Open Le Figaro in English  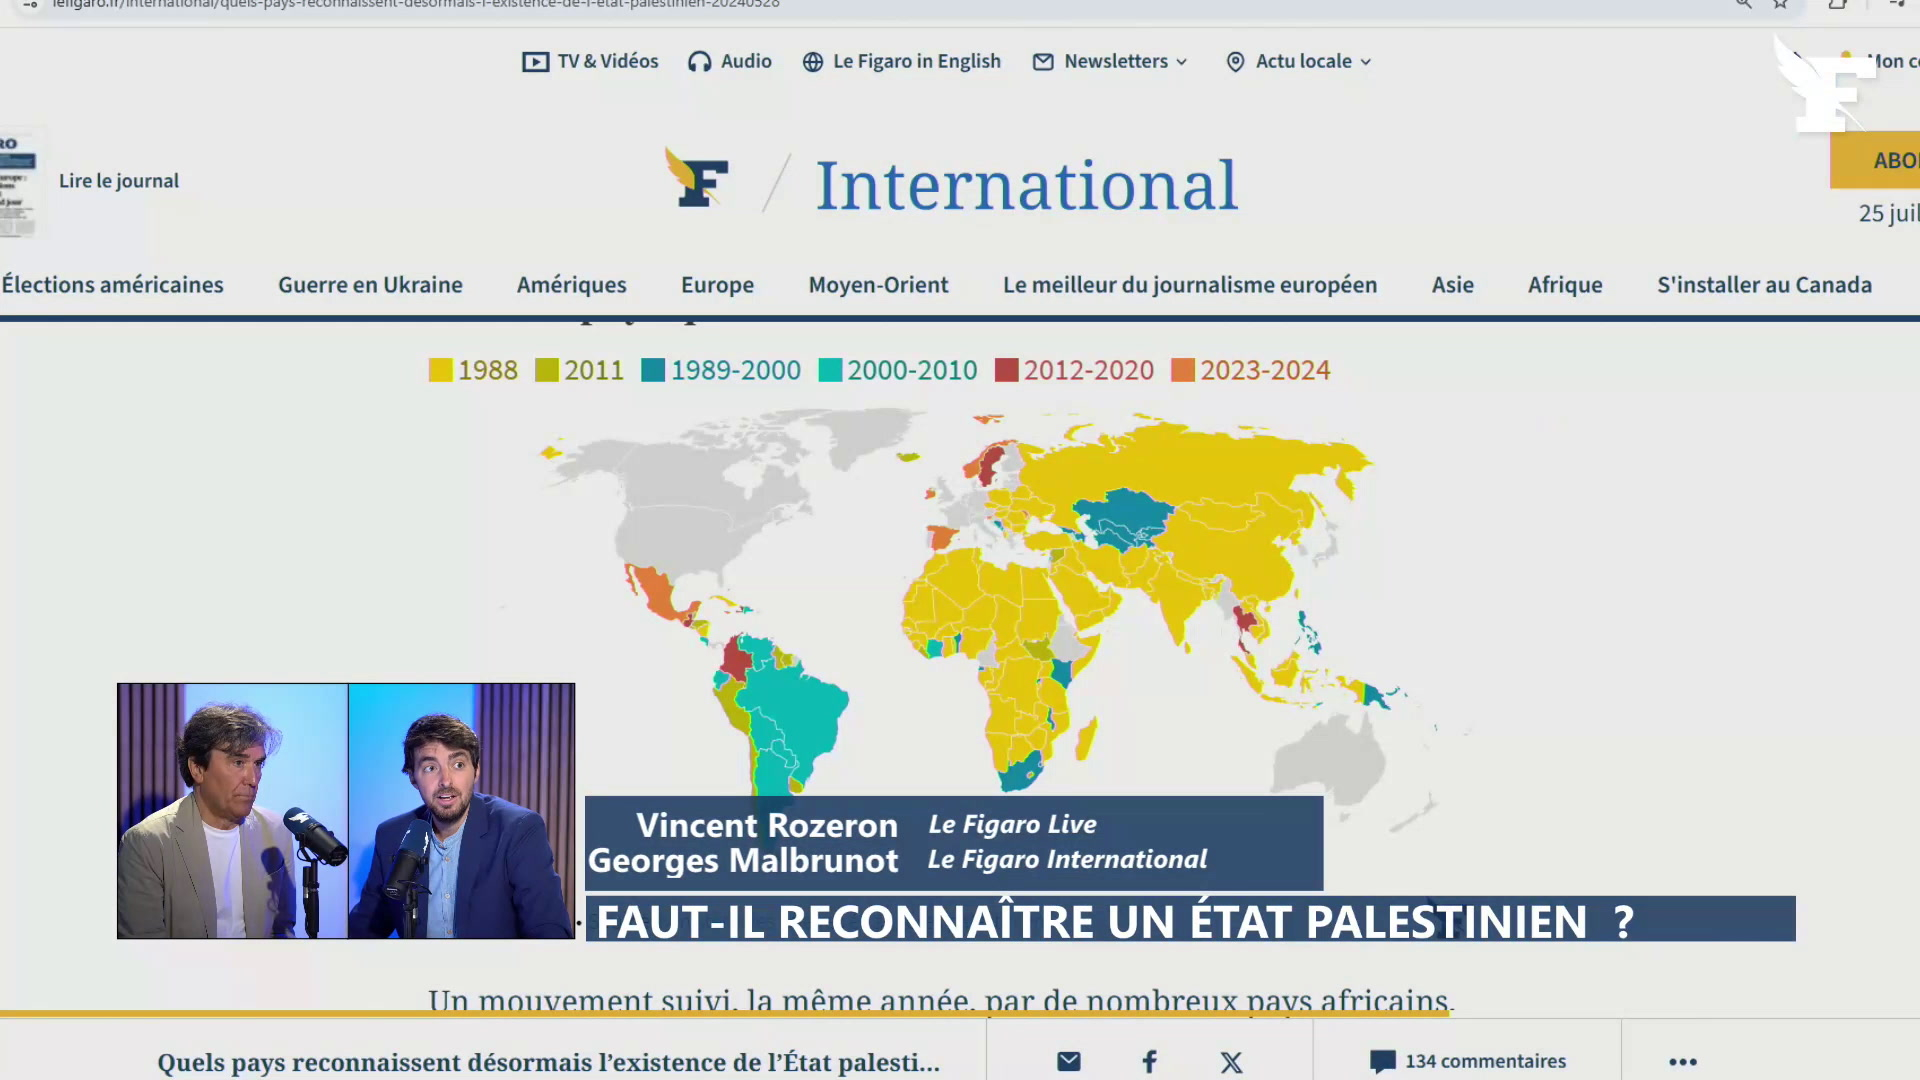[x=900, y=61]
